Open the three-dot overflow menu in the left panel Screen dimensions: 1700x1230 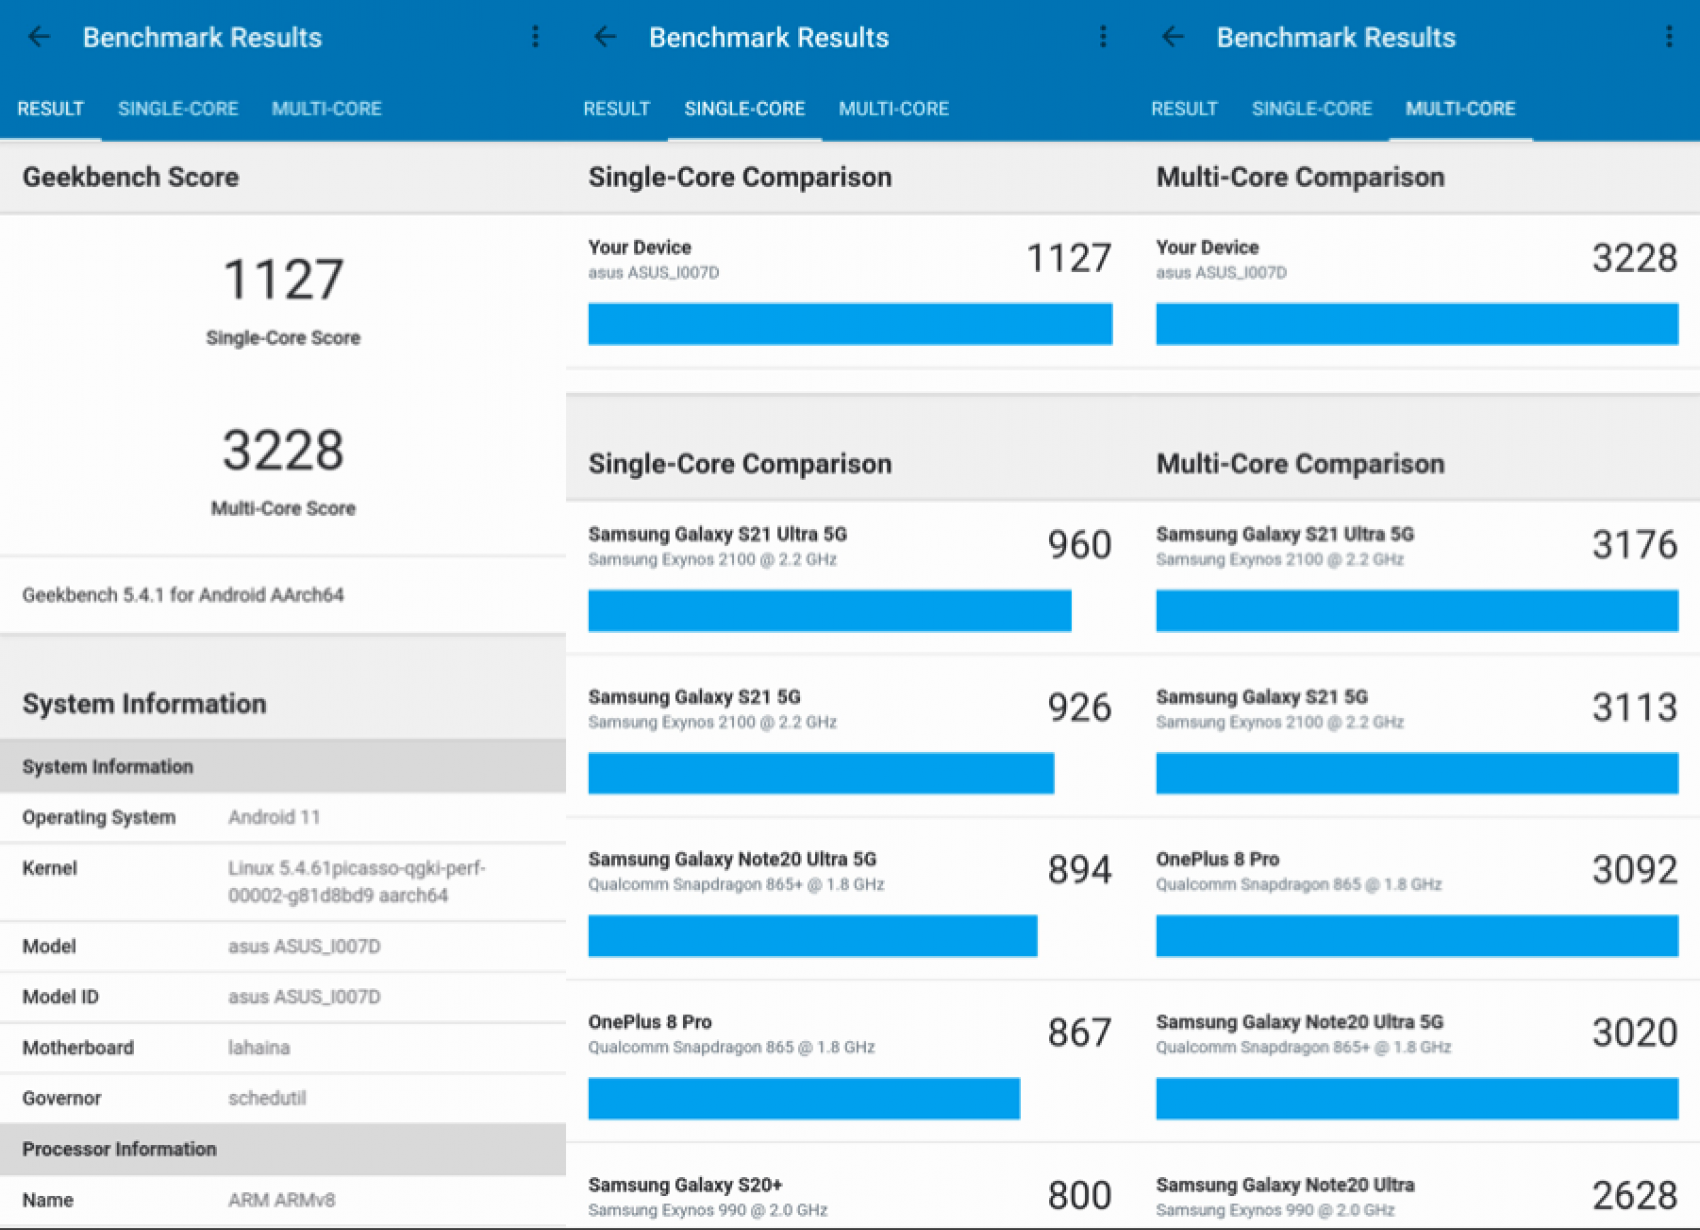[x=535, y=37]
